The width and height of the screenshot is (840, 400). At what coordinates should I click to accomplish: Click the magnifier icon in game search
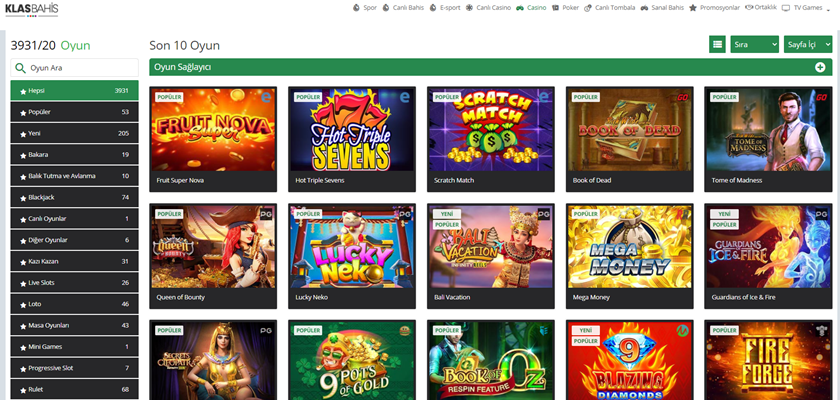[20, 68]
